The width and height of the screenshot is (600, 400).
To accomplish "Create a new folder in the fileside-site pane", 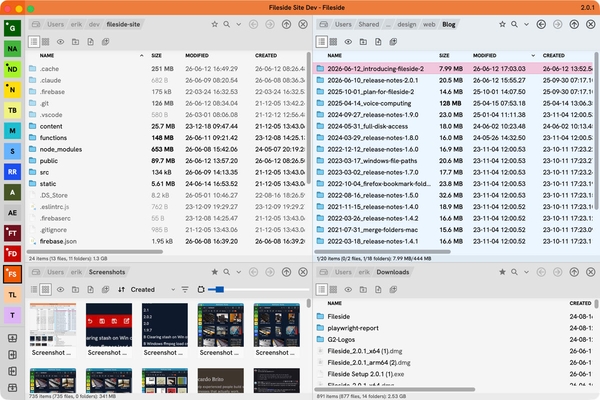I will coord(75,42).
